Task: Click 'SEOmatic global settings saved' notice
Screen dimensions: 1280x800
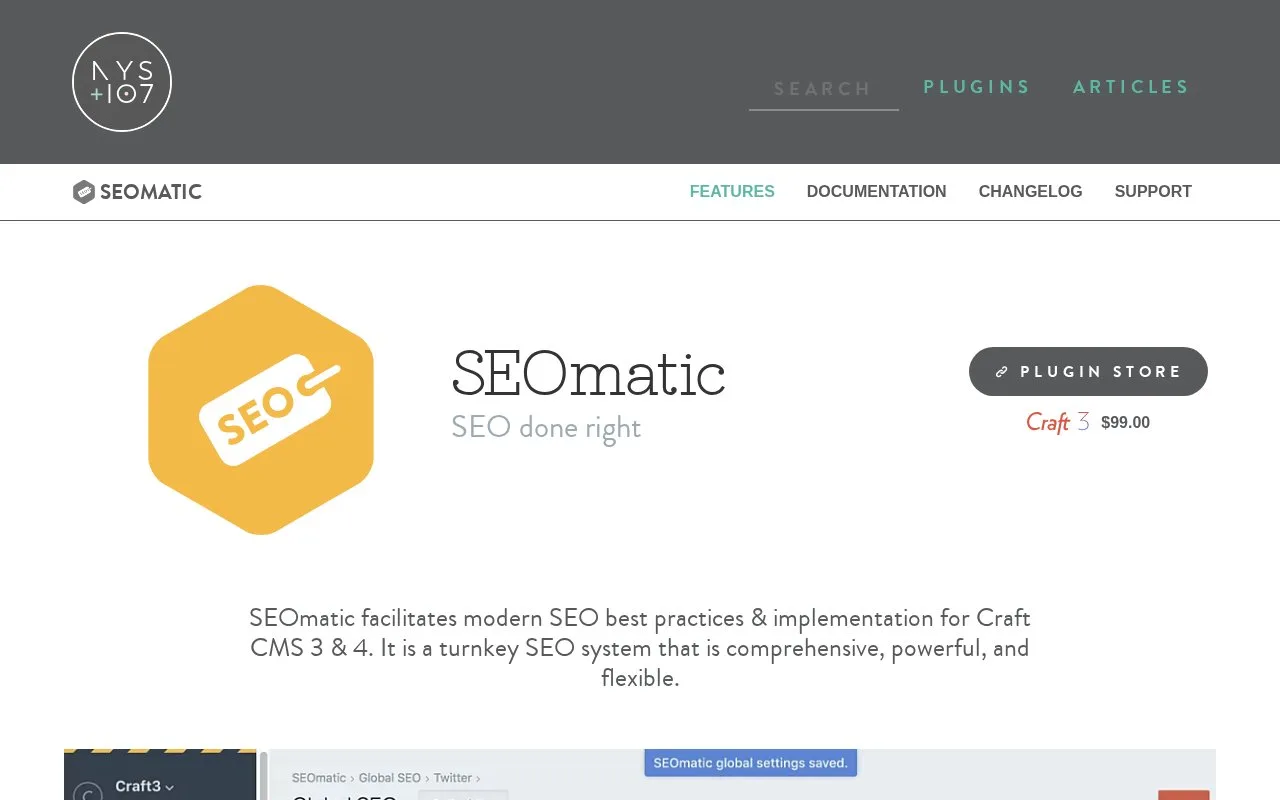Action: [751, 763]
